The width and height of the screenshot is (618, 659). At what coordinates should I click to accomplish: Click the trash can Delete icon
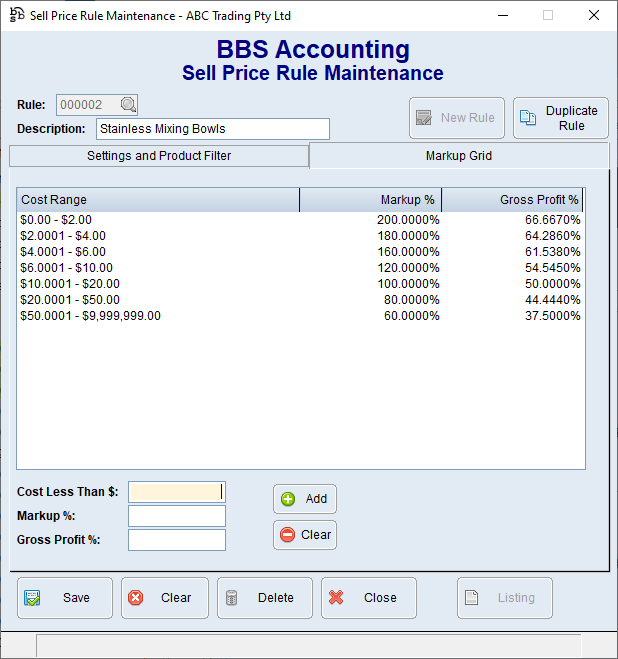tap(232, 598)
